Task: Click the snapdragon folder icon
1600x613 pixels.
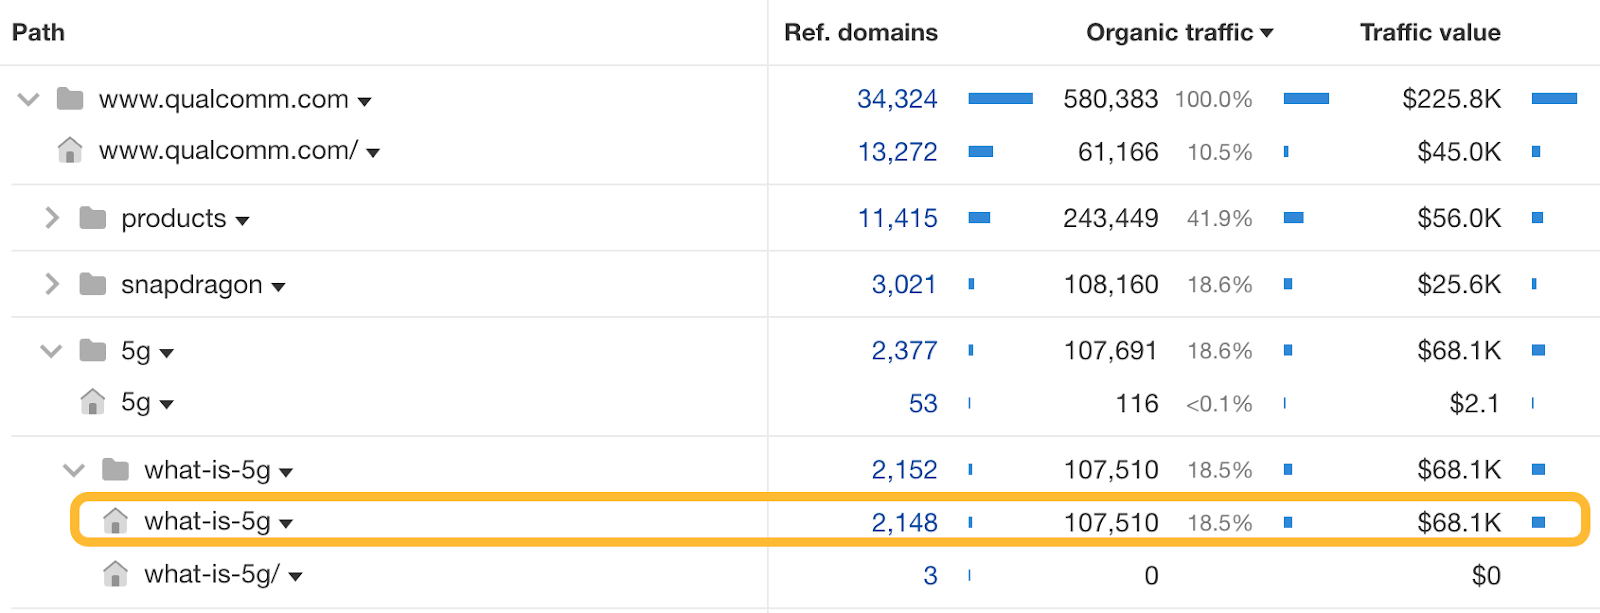Action: click(x=93, y=284)
